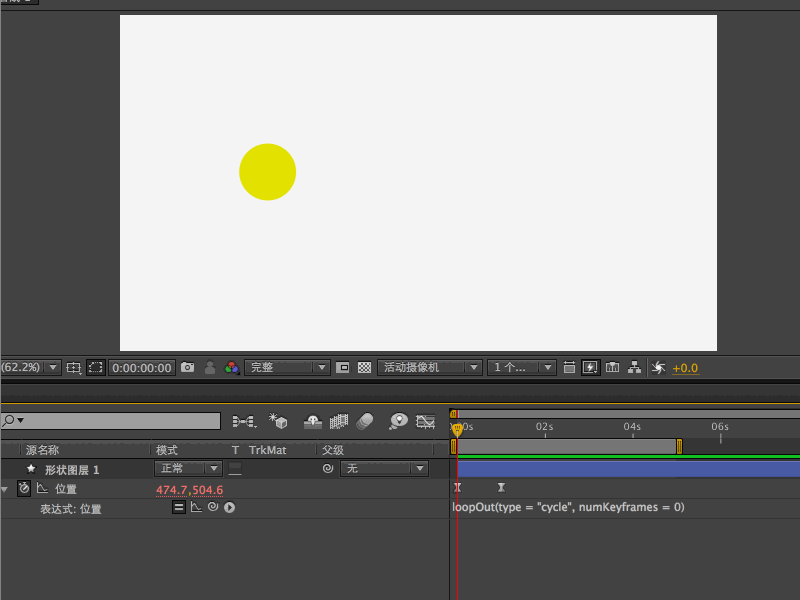This screenshot has height=600, width=800.
Task: Toggle the draft 3D icon
Action: pyautogui.click(x=278, y=421)
